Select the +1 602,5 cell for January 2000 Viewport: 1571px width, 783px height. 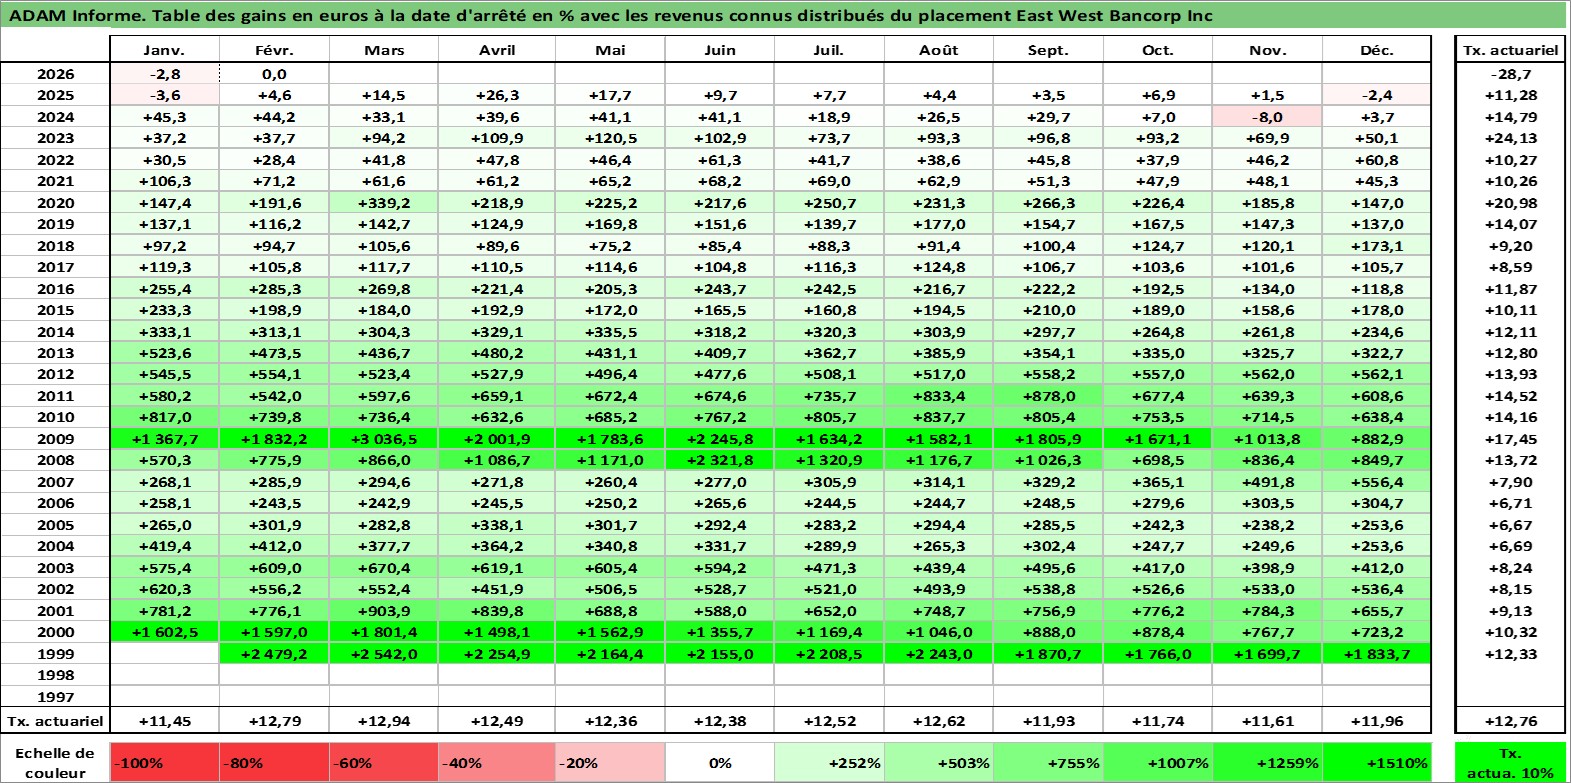pyautogui.click(x=164, y=632)
